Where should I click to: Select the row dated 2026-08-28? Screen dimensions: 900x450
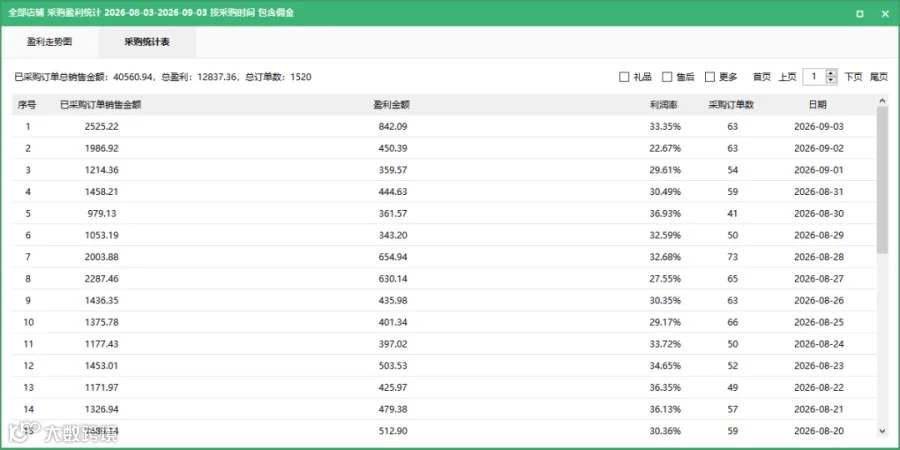pos(445,257)
